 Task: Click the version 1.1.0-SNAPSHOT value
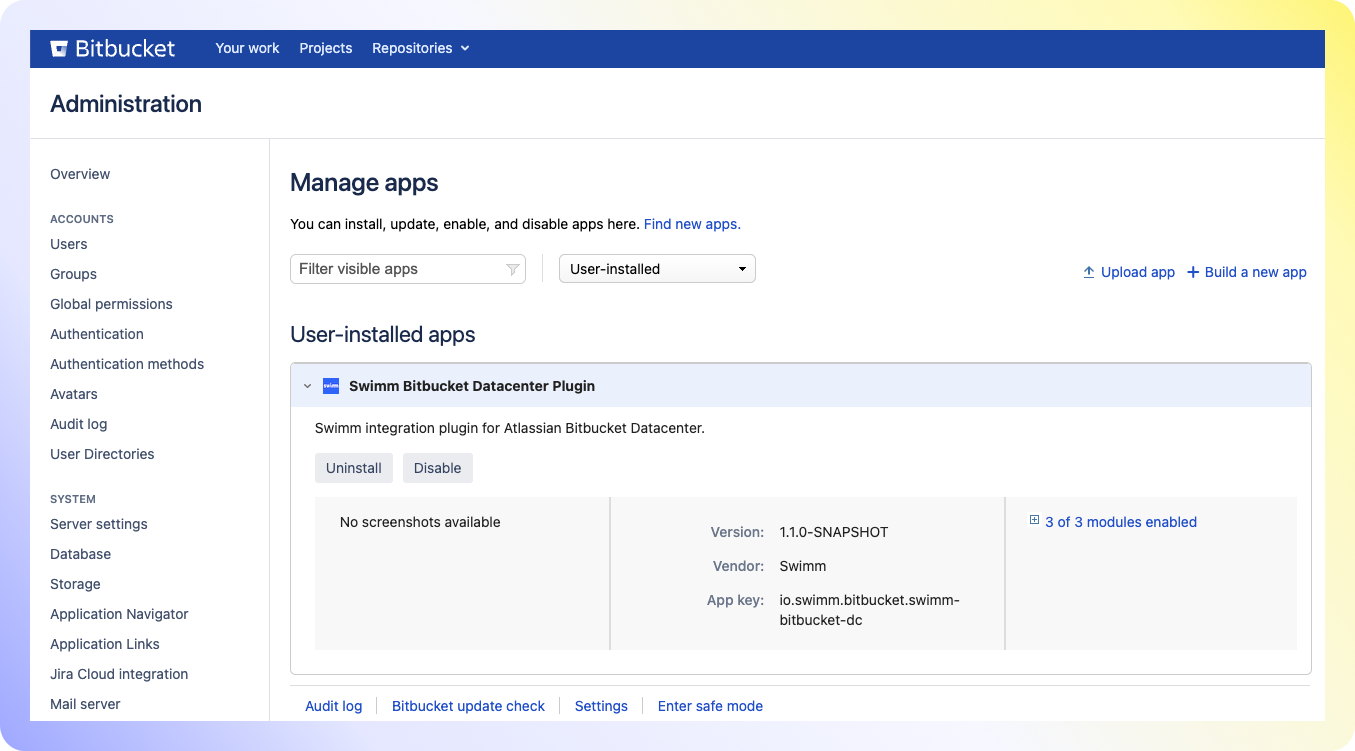[x=834, y=532]
